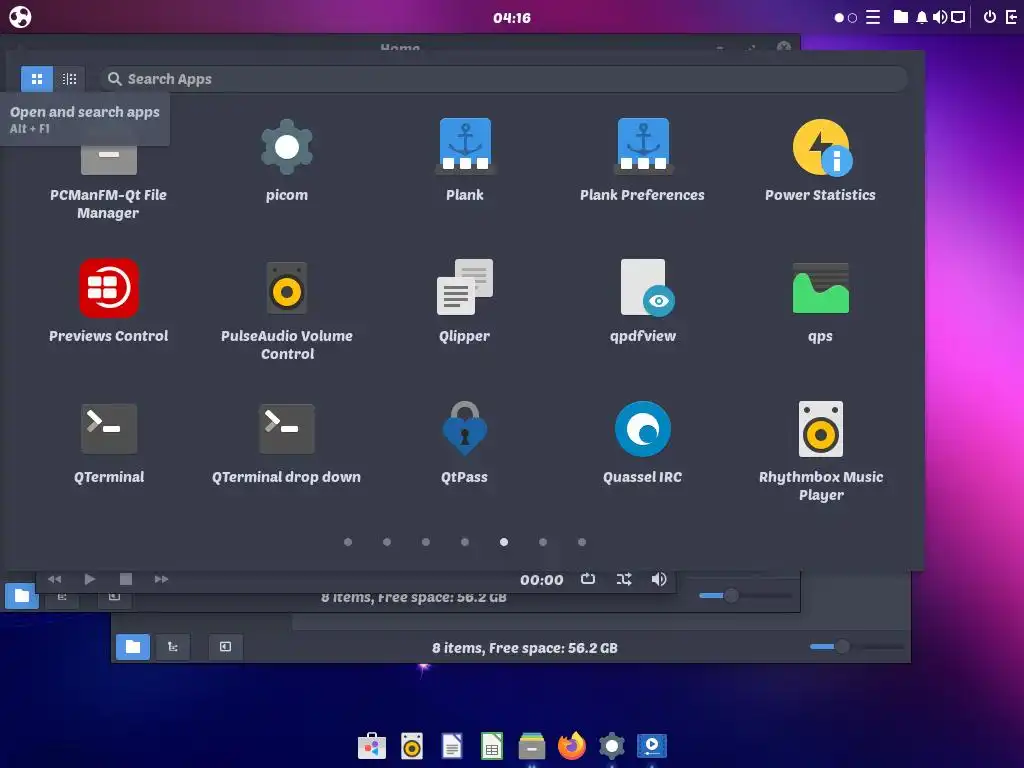This screenshot has width=1024, height=768.
Task: Skip to next track in player
Action: 161,579
